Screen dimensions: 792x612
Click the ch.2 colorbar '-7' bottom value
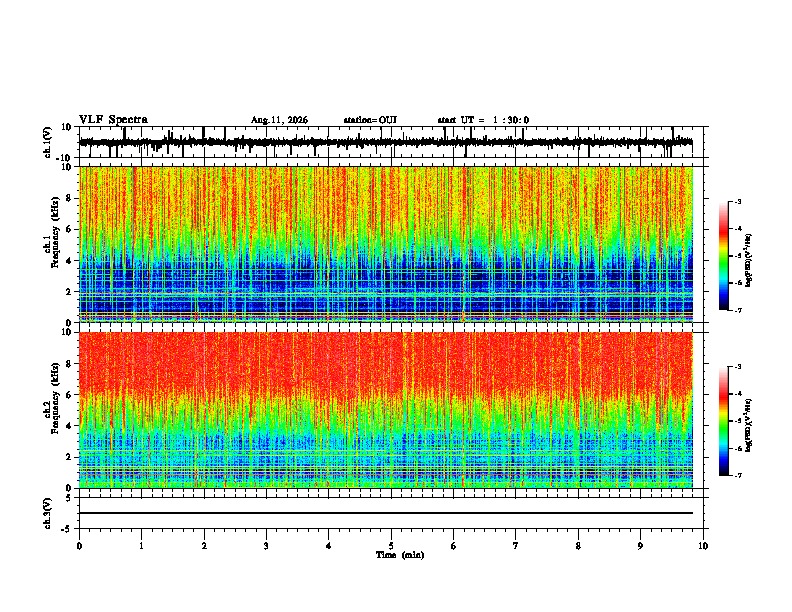coord(737,476)
